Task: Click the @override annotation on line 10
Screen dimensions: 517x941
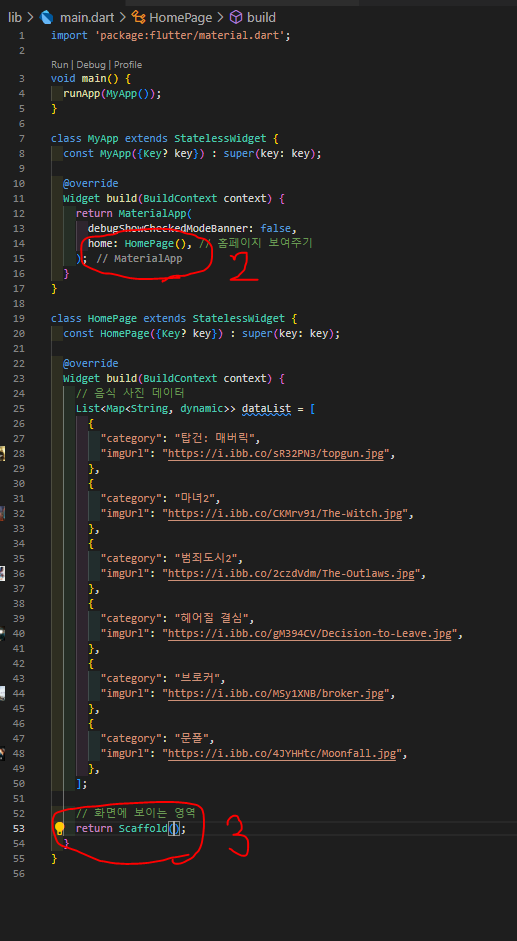Action: 91,184
